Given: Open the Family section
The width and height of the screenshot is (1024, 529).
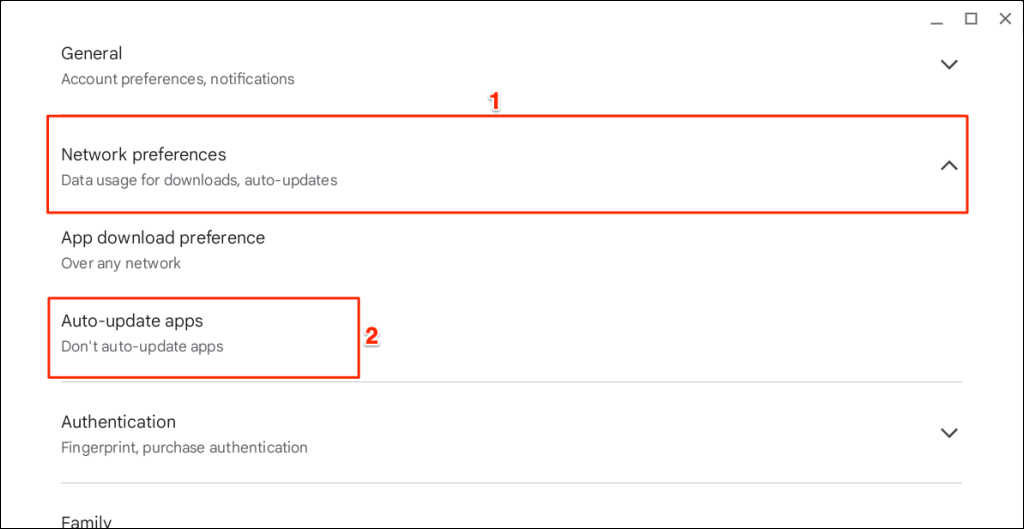Looking at the screenshot, I should click(x=86, y=521).
